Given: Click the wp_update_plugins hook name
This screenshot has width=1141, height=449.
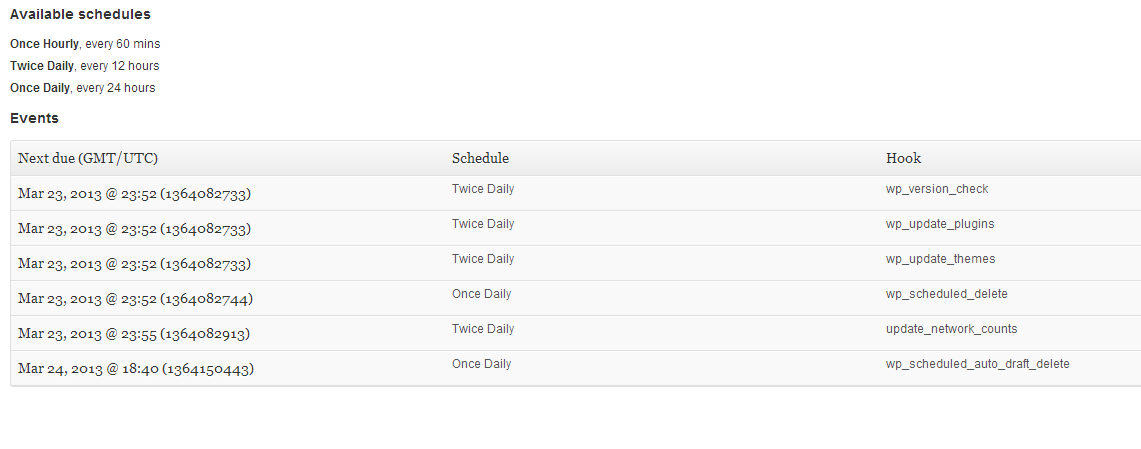Looking at the screenshot, I should (x=939, y=224).
